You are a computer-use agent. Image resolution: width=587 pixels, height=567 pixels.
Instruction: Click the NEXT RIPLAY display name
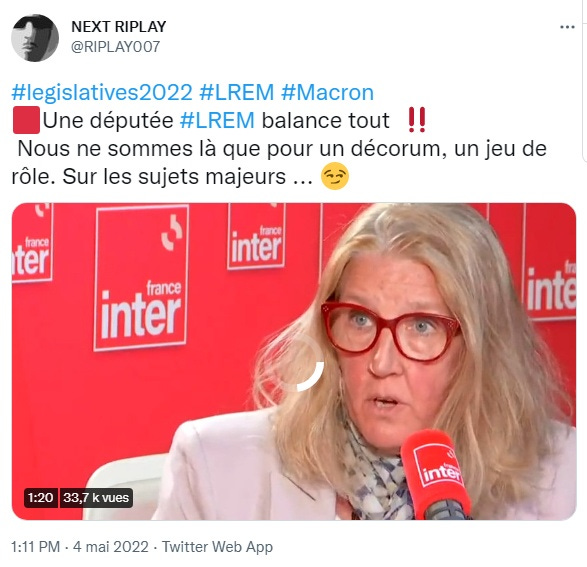point(119,27)
